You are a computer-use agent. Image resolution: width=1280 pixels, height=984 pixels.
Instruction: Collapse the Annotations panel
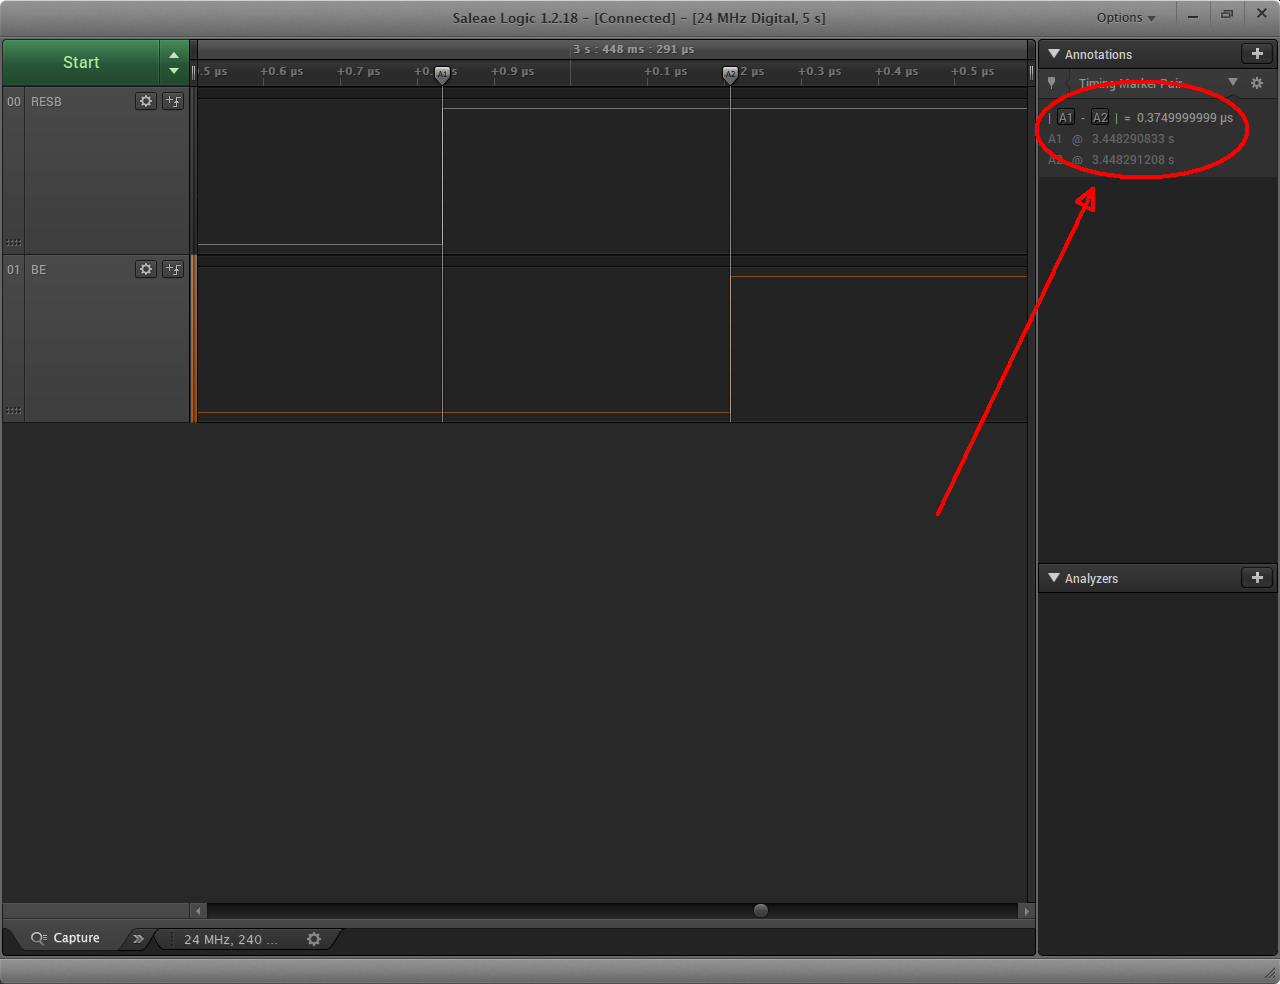[1054, 54]
